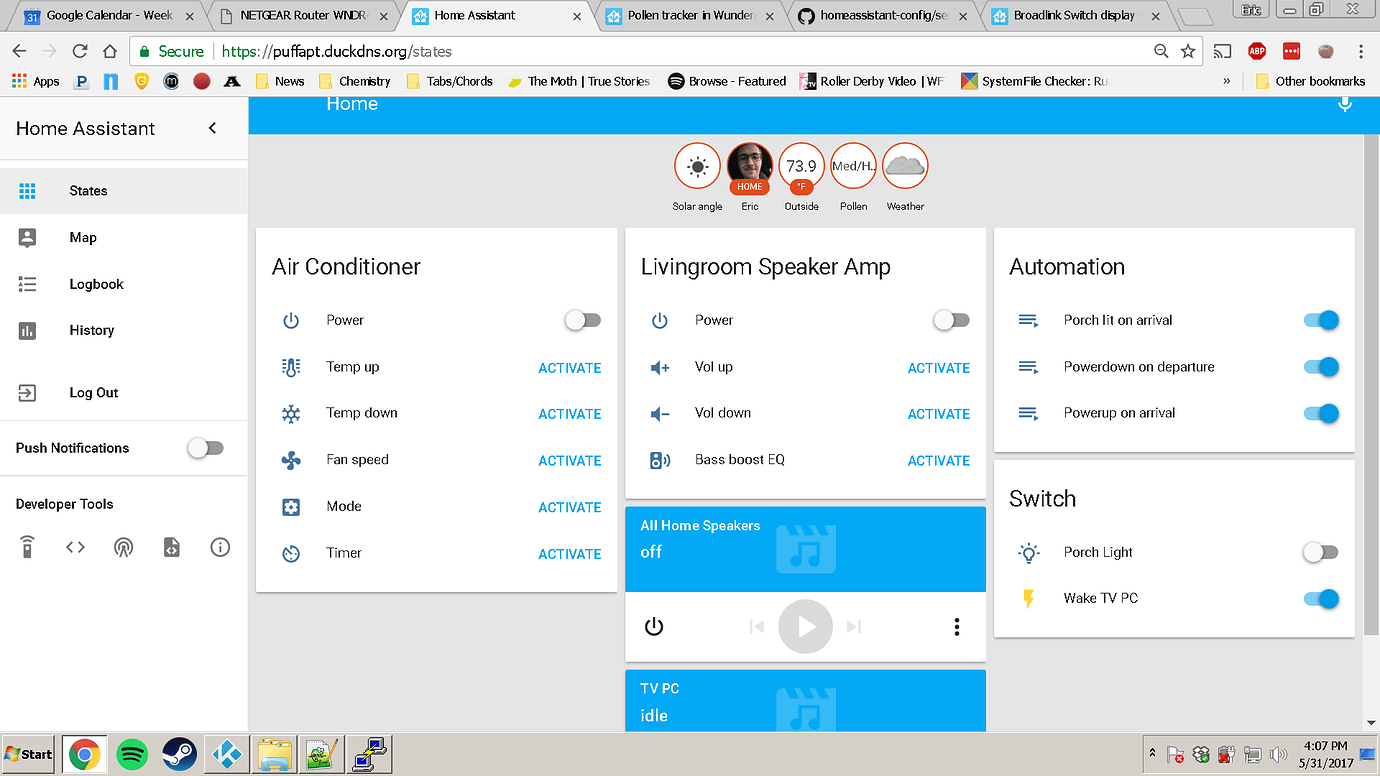This screenshot has width=1380, height=776.
Task: Open the Templates developer tool file icon
Action: tap(172, 547)
